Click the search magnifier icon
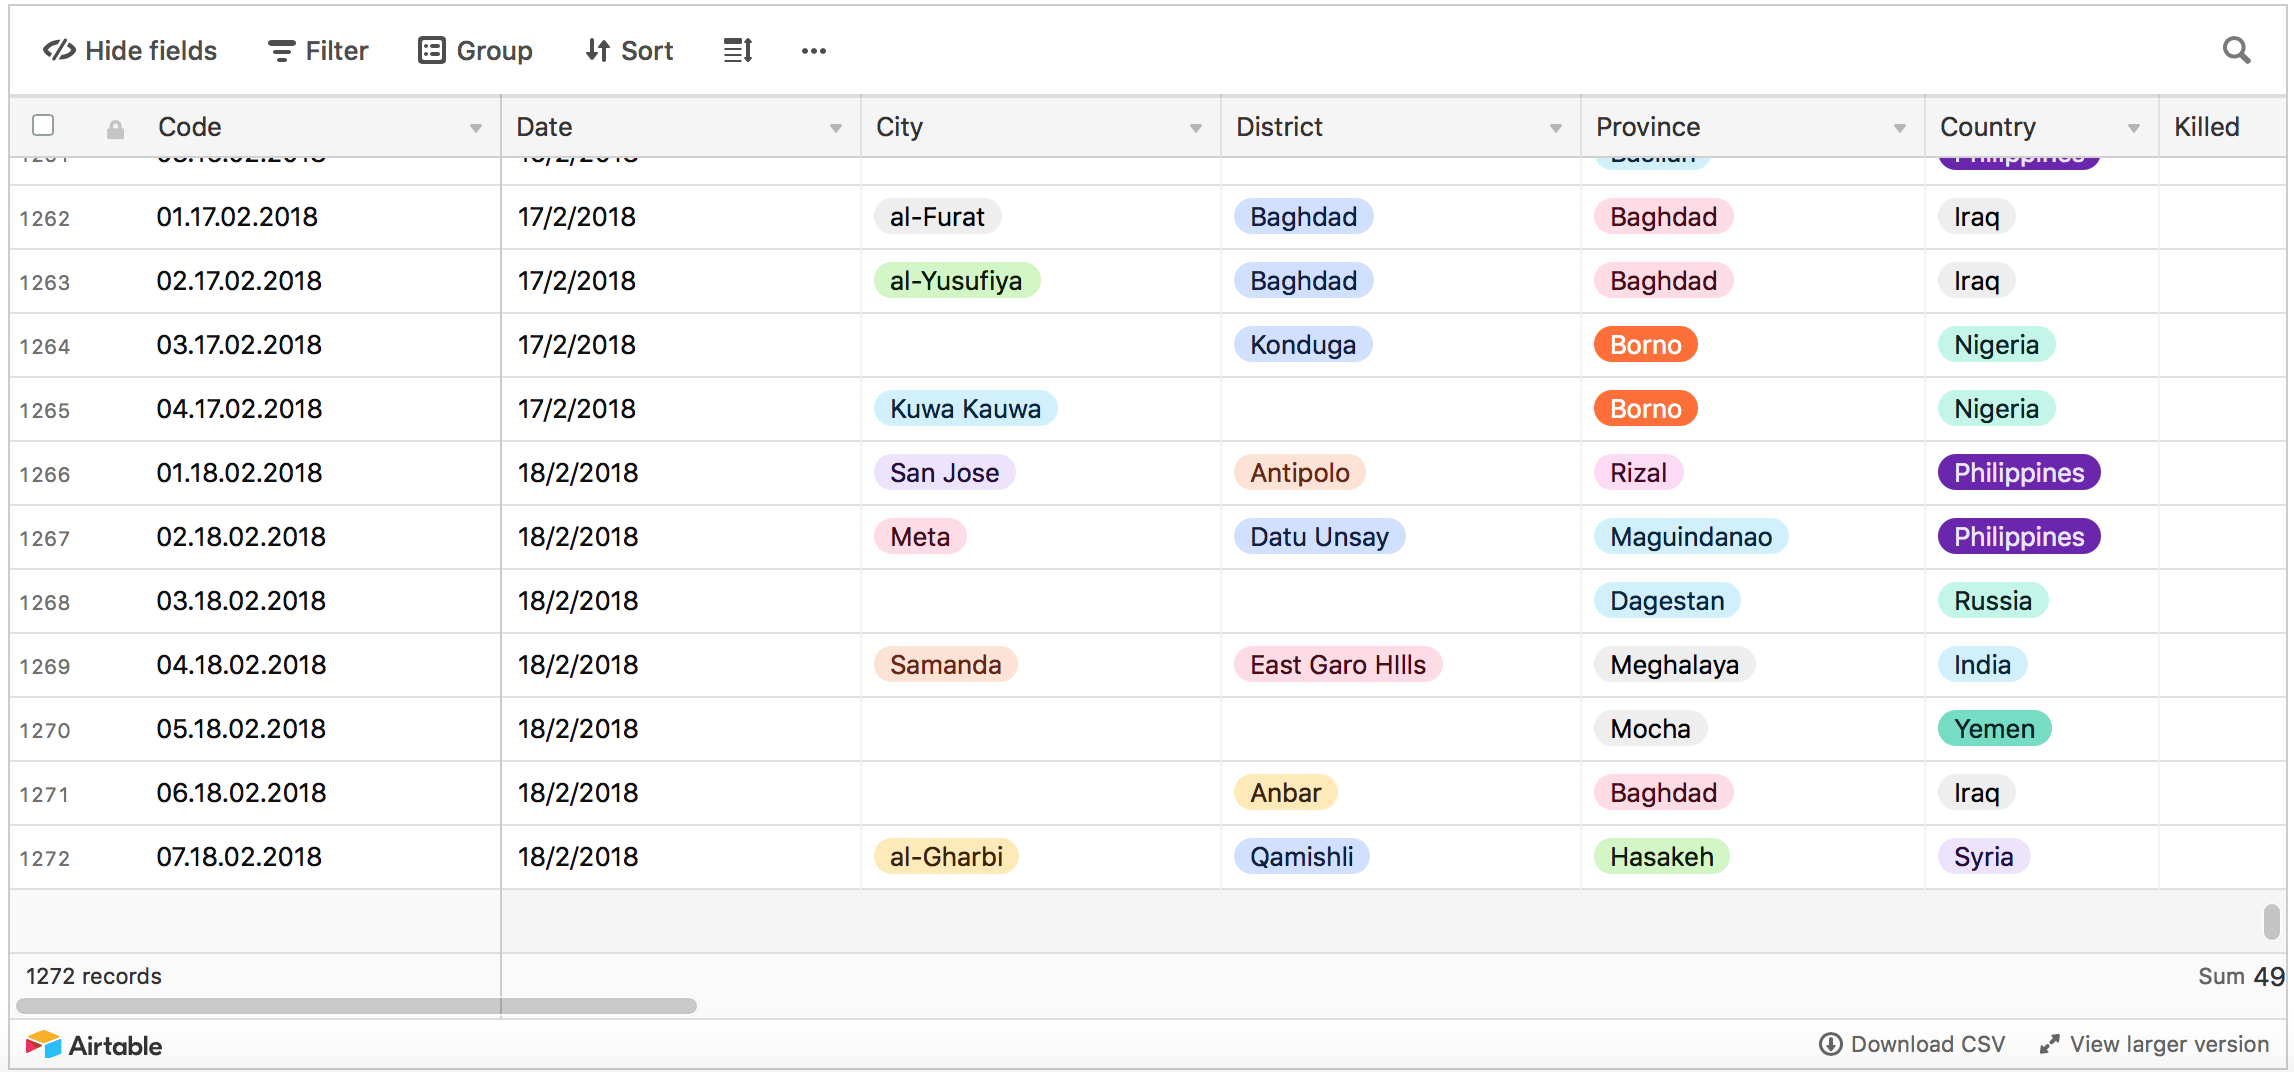 click(x=2236, y=50)
